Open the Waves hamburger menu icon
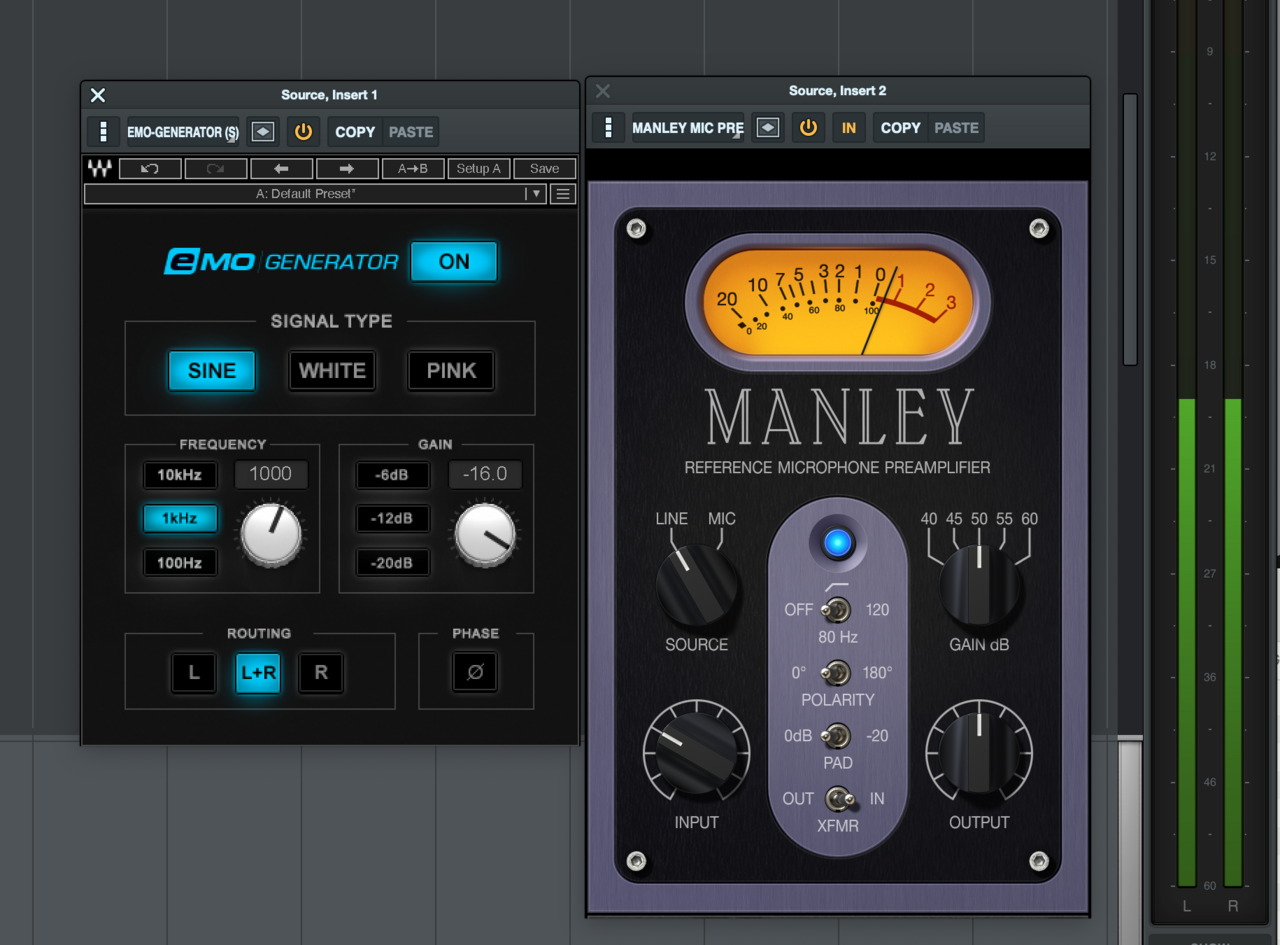Image resolution: width=1280 pixels, height=945 pixels. [564, 194]
